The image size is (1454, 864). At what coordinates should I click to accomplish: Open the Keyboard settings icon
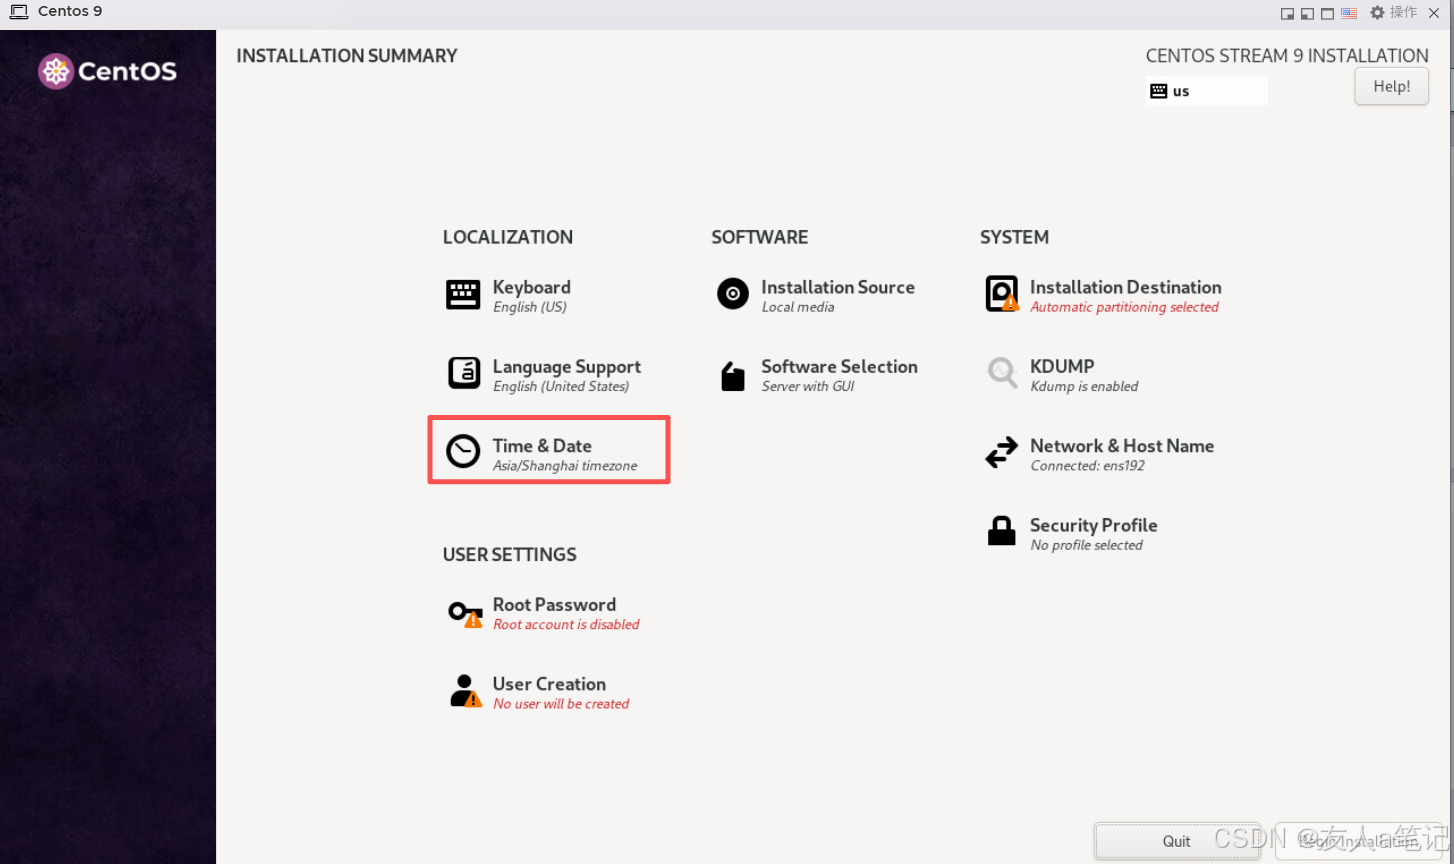pyautogui.click(x=463, y=295)
